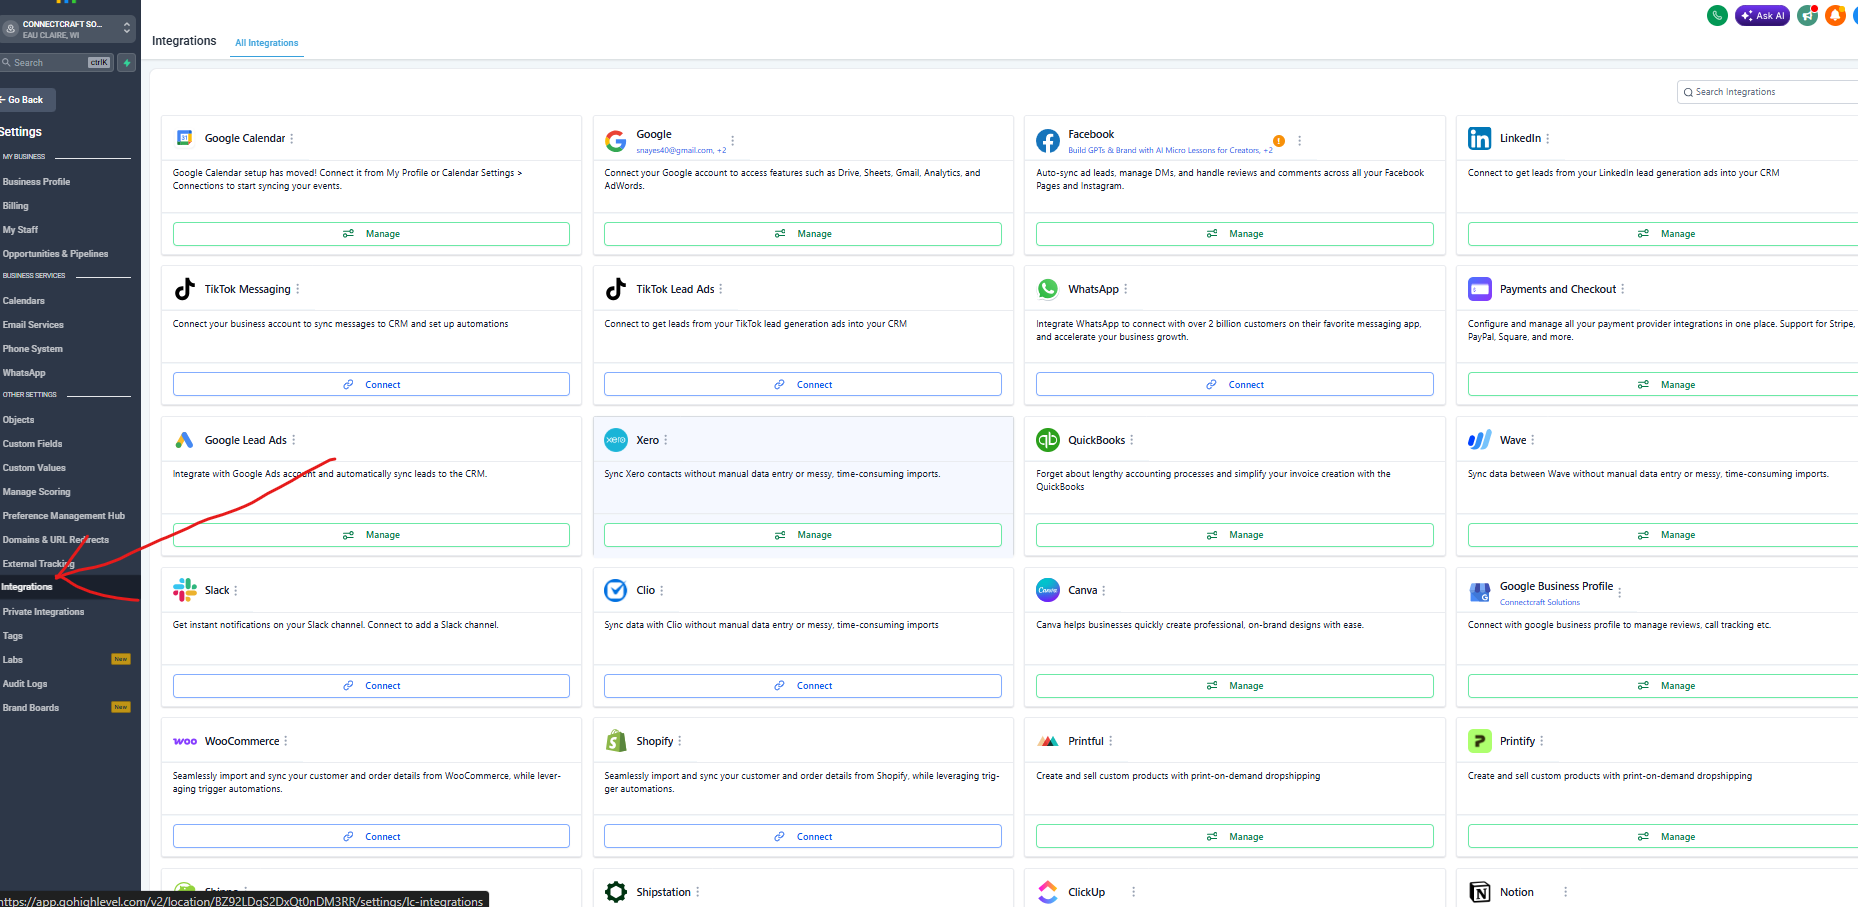The image size is (1858, 907).
Task: Open the Facebook card three-dot menu
Action: click(x=1299, y=141)
